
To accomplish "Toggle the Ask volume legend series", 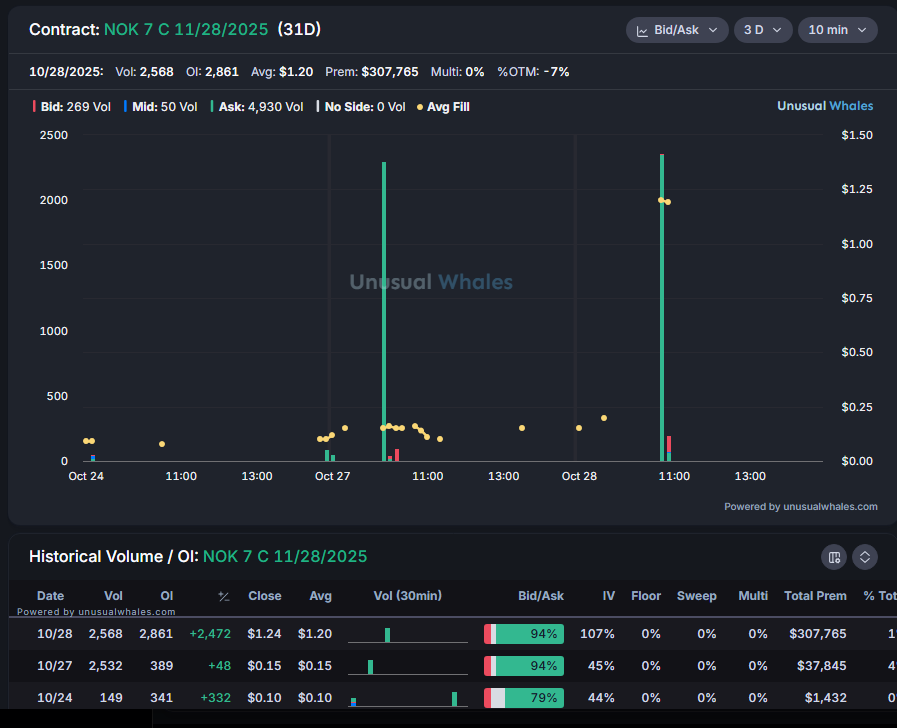I will click(256, 107).
